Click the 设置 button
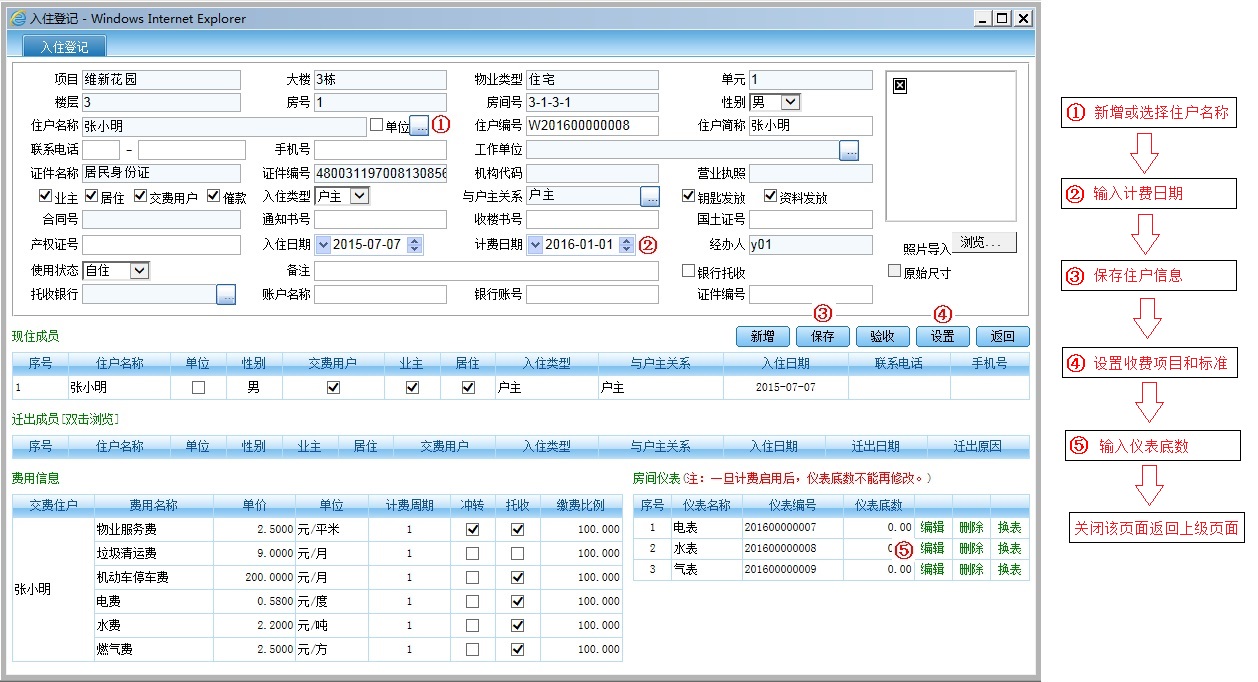This screenshot has width=1258, height=682. [x=942, y=337]
